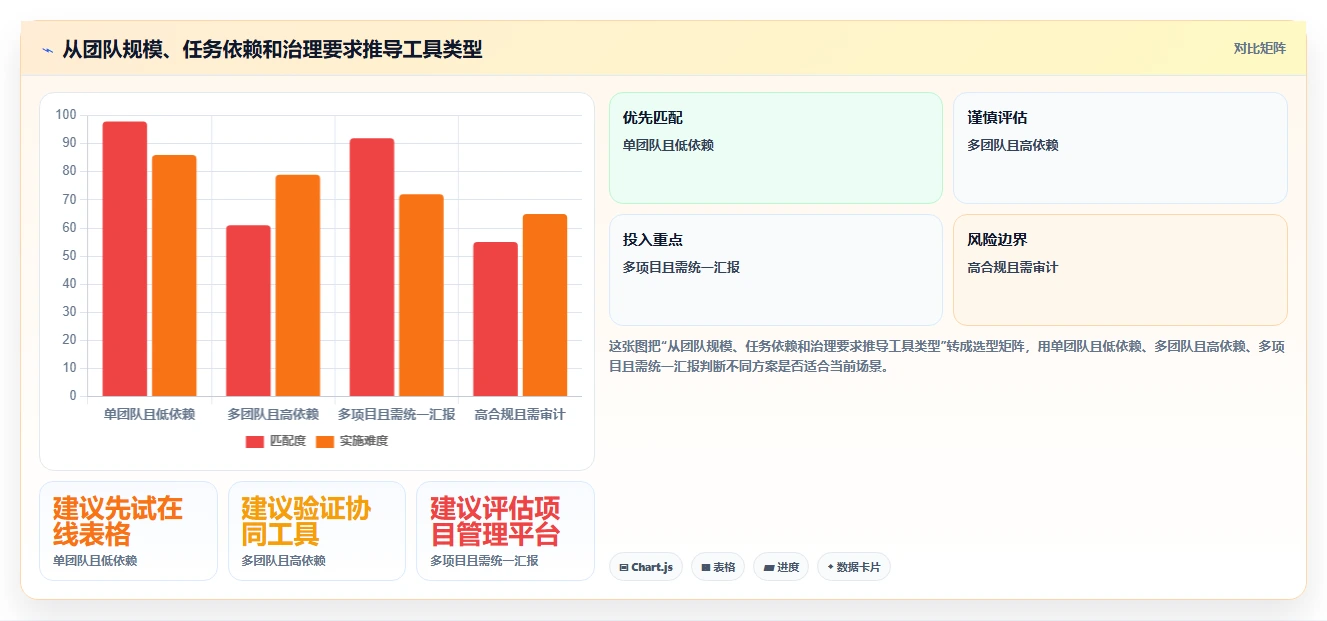Click the 数据卡片 tag chip
Viewport: 1327px width, 621px height.
tap(854, 567)
